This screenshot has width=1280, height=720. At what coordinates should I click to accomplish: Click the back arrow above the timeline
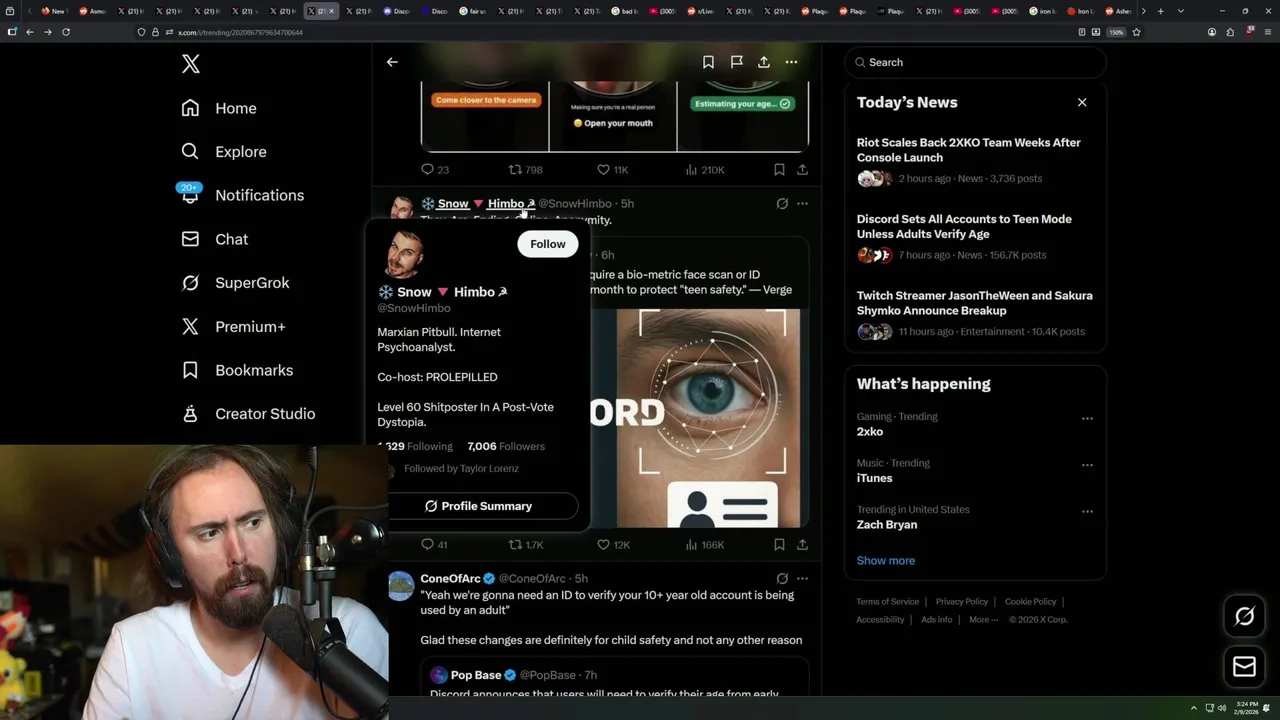pyautogui.click(x=392, y=62)
